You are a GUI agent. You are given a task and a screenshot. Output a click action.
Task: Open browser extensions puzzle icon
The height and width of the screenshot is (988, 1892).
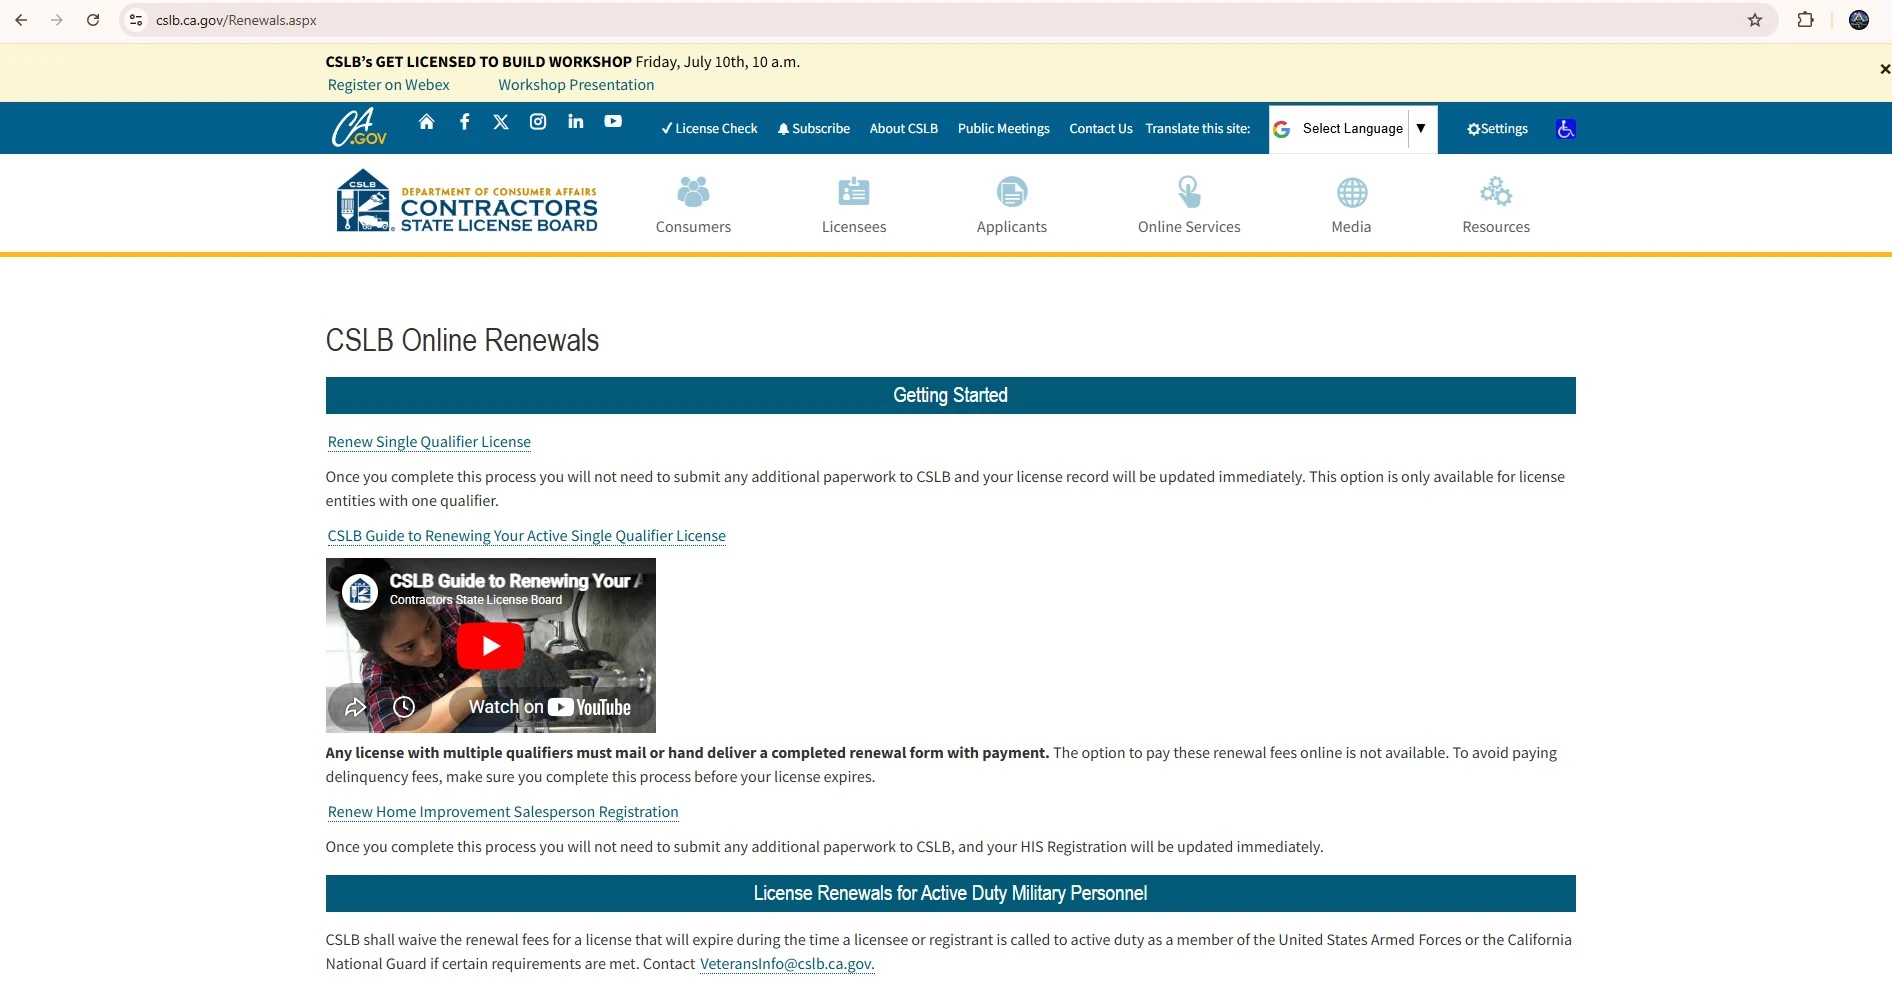(x=1806, y=20)
